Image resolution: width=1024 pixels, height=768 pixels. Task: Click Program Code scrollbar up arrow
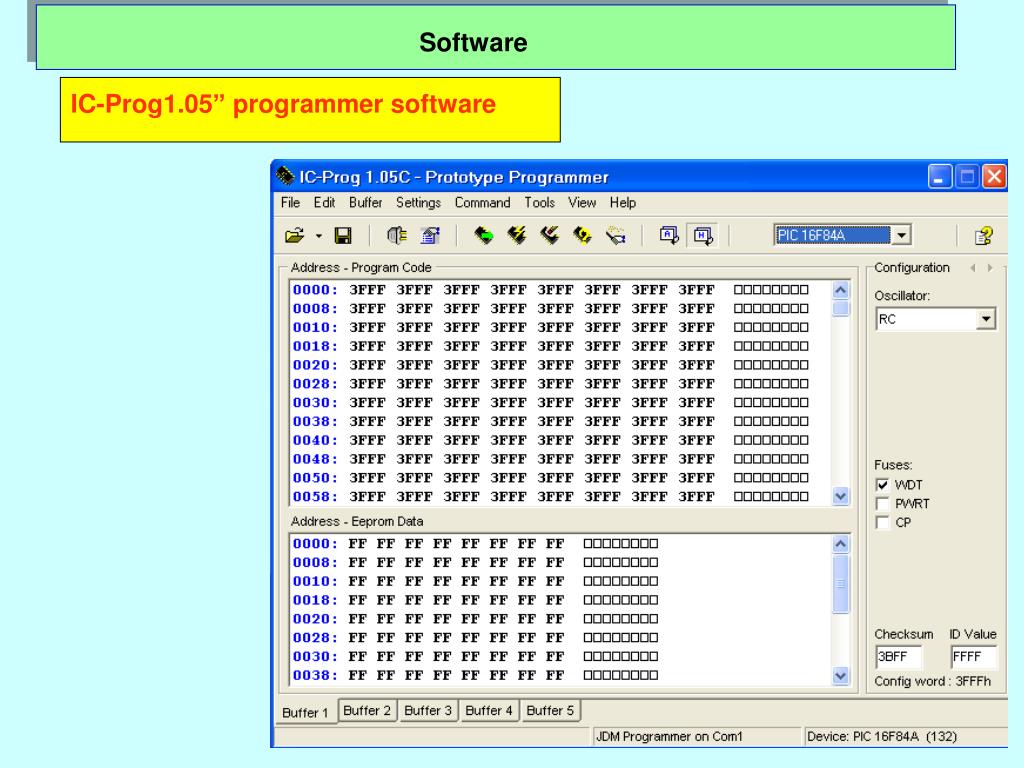point(841,290)
